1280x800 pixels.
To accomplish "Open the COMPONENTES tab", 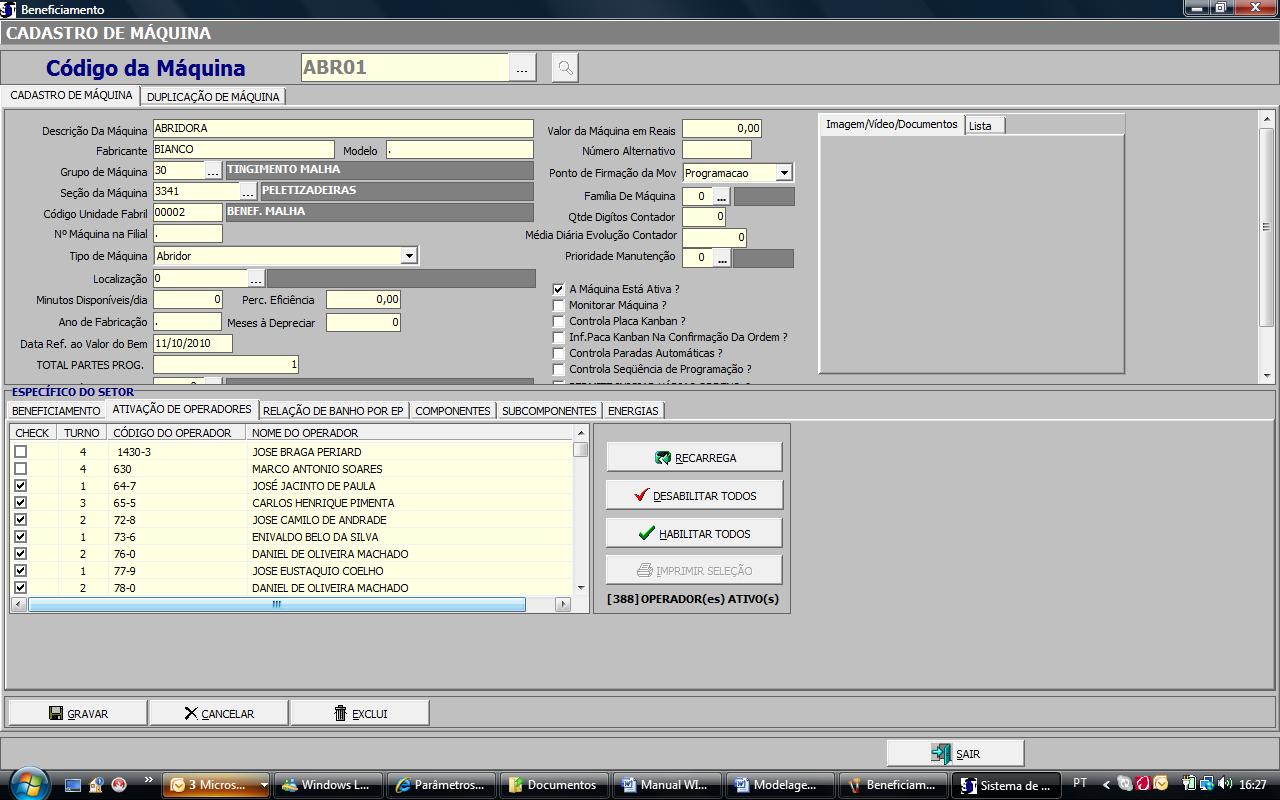I will coord(452,411).
